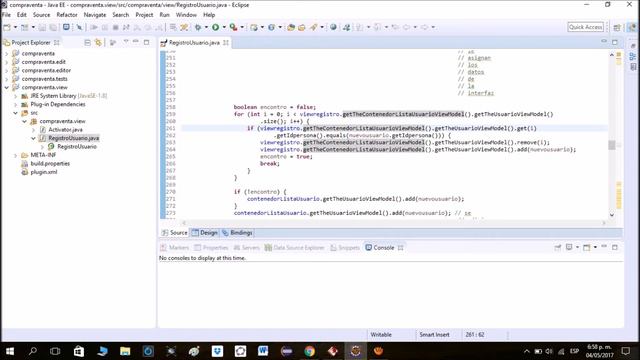Click the New file toolbar icon
This screenshot has height=360, width=640.
coord(7,27)
